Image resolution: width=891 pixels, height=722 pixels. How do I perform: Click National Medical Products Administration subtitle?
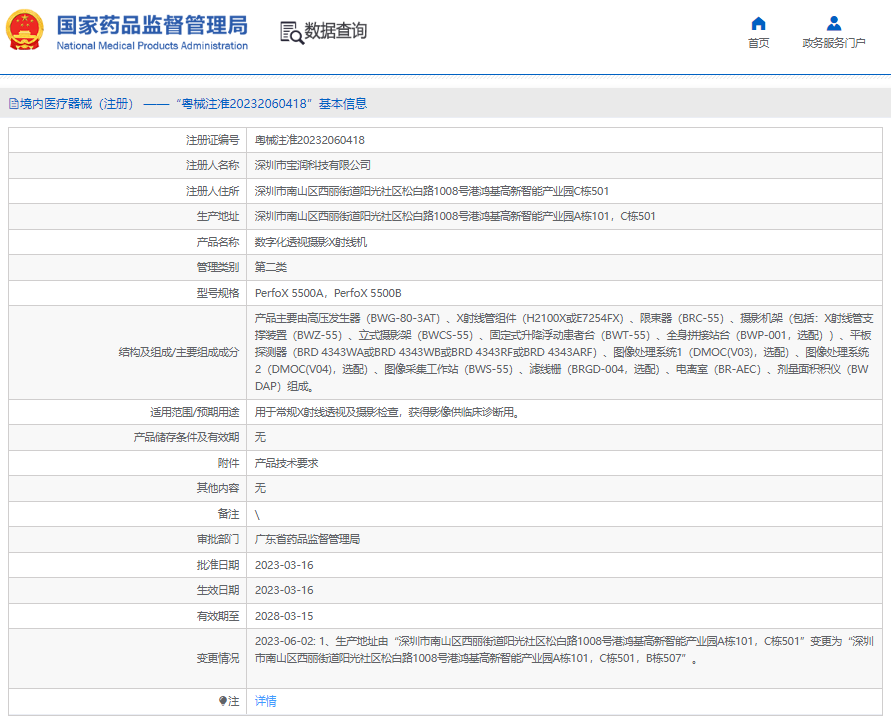[x=152, y=46]
